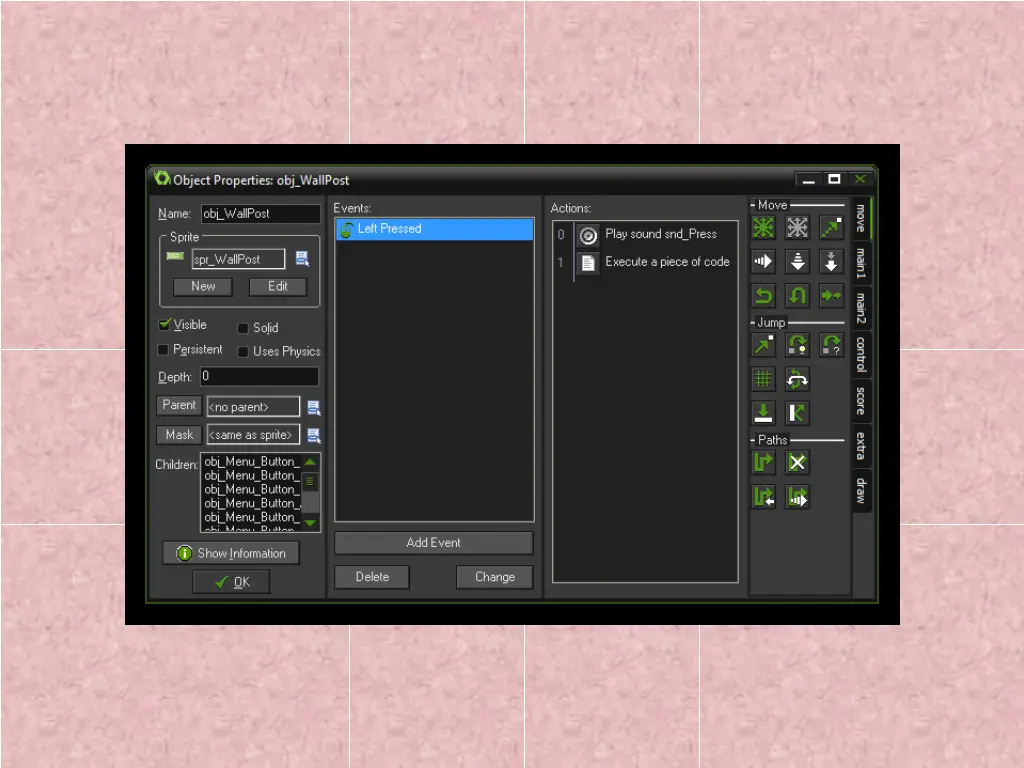The height and width of the screenshot is (768, 1024).
Task: Click the Move Free action icon
Action: coord(797,229)
